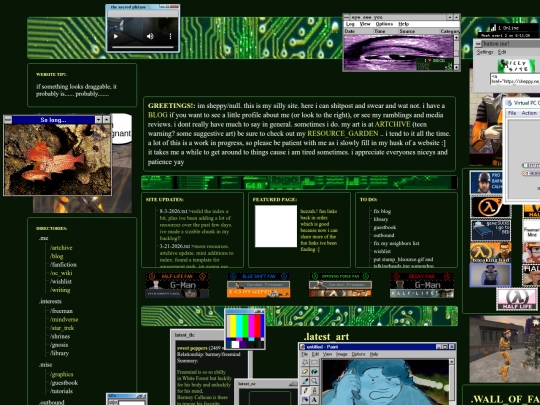
Task: Click the Half-Life 2 lambda stamp
Action: coord(490,207)
